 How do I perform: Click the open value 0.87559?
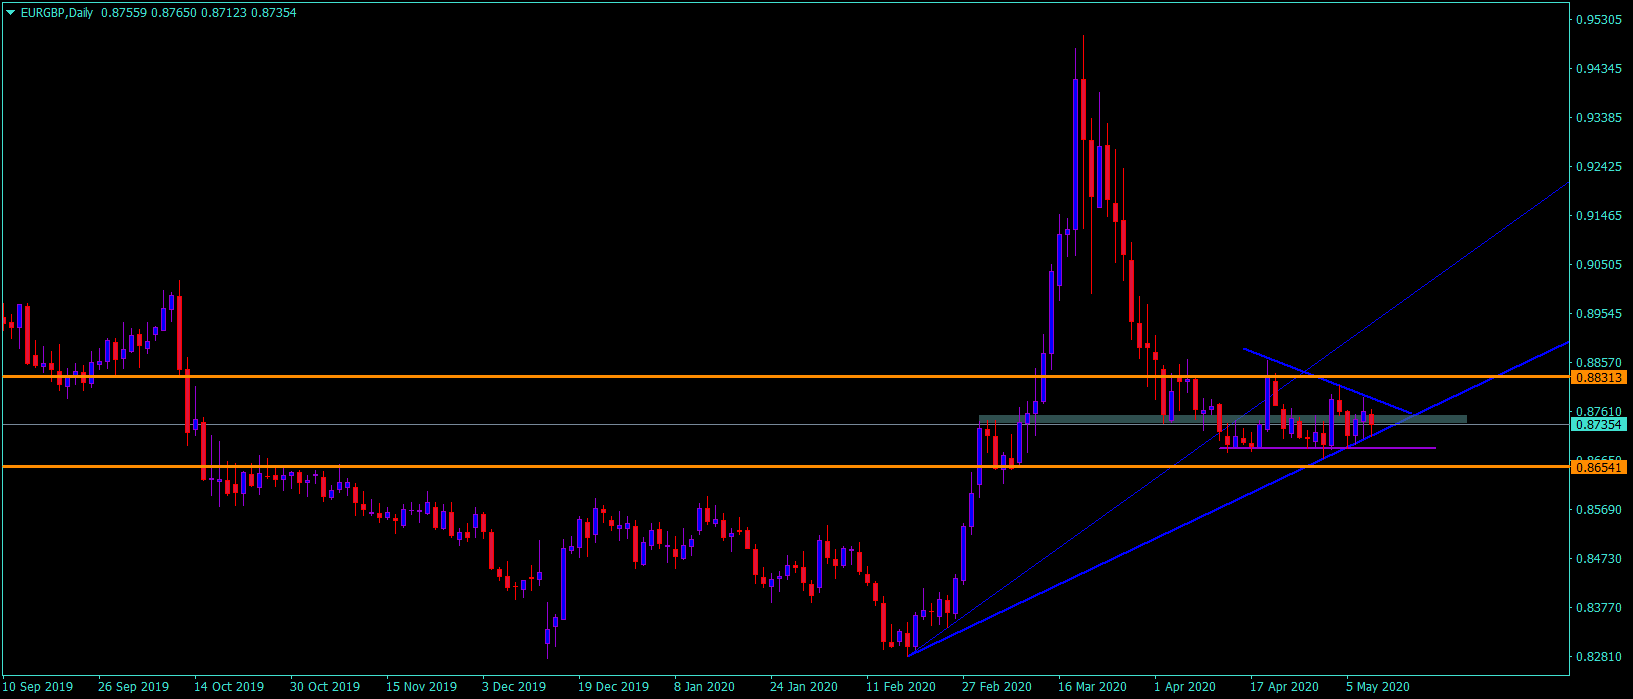124,13
